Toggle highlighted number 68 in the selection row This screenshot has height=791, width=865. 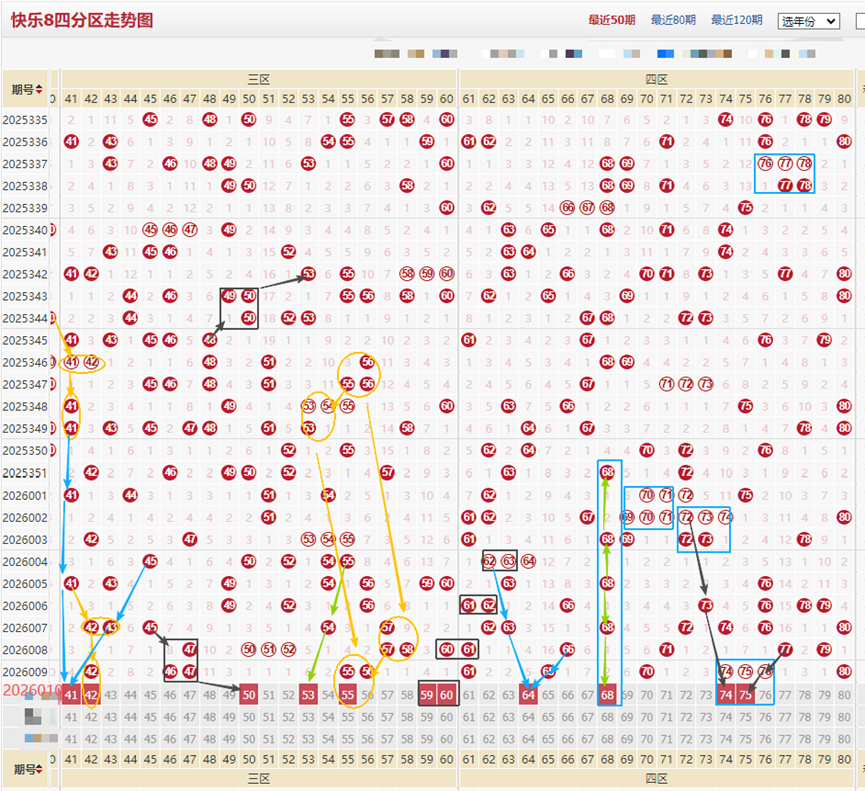[607, 695]
